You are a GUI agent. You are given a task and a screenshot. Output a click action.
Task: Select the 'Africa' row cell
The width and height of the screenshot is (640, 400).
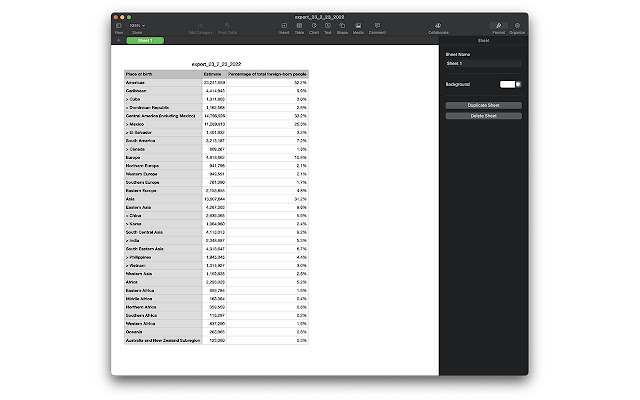point(163,282)
